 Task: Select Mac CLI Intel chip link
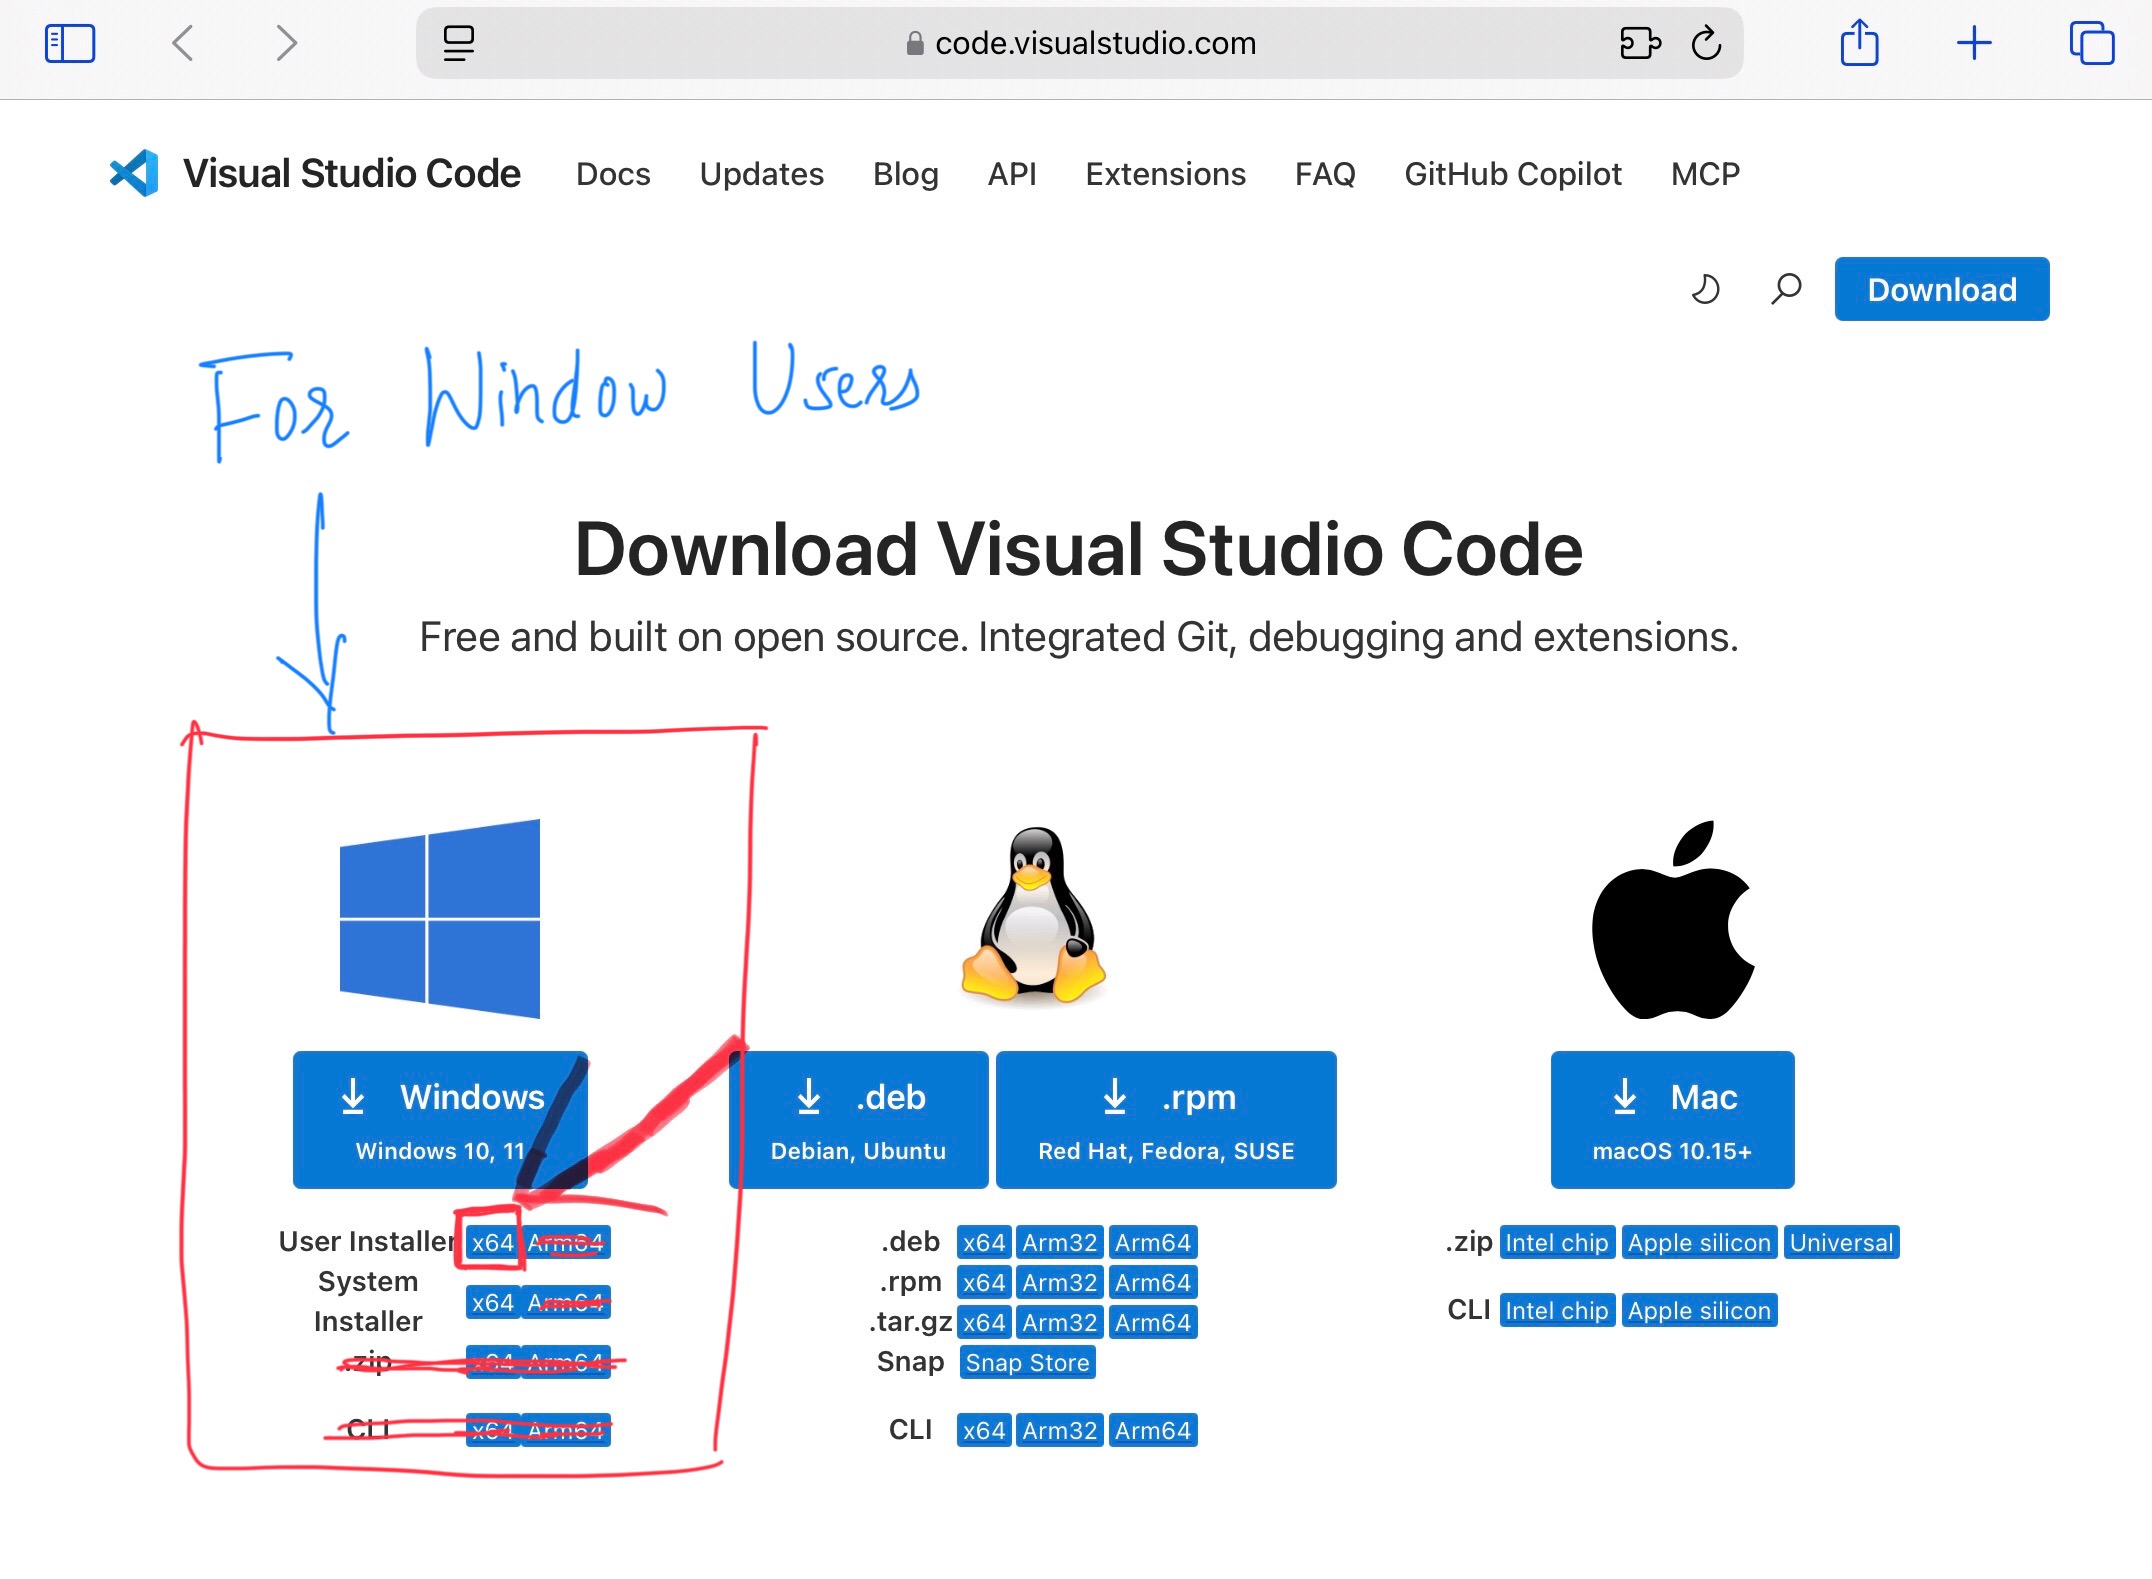click(x=1557, y=1311)
